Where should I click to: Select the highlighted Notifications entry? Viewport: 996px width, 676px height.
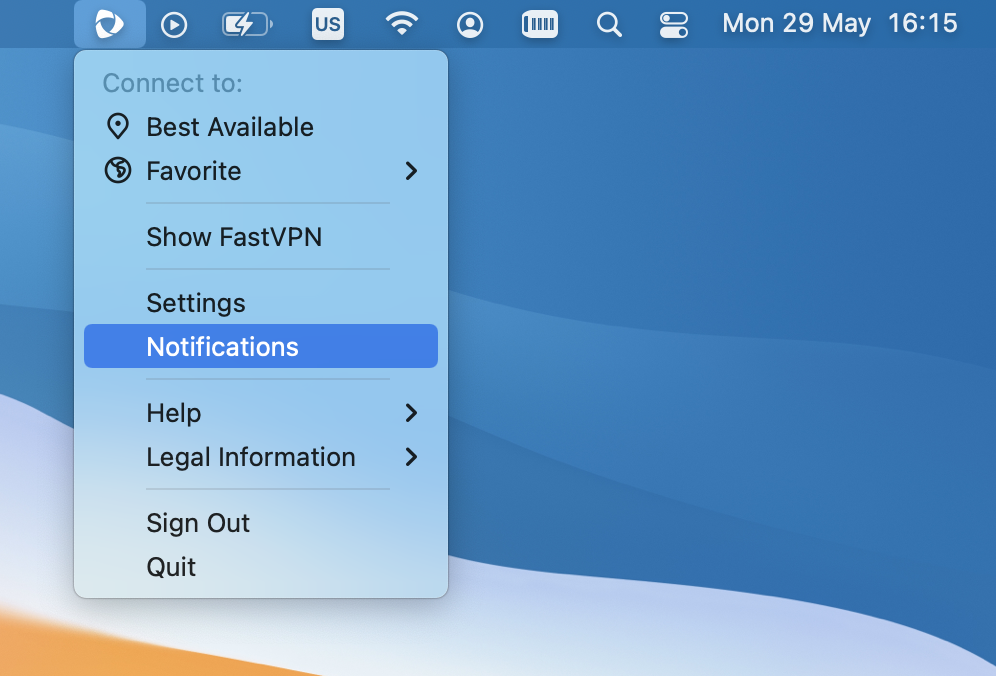point(261,346)
